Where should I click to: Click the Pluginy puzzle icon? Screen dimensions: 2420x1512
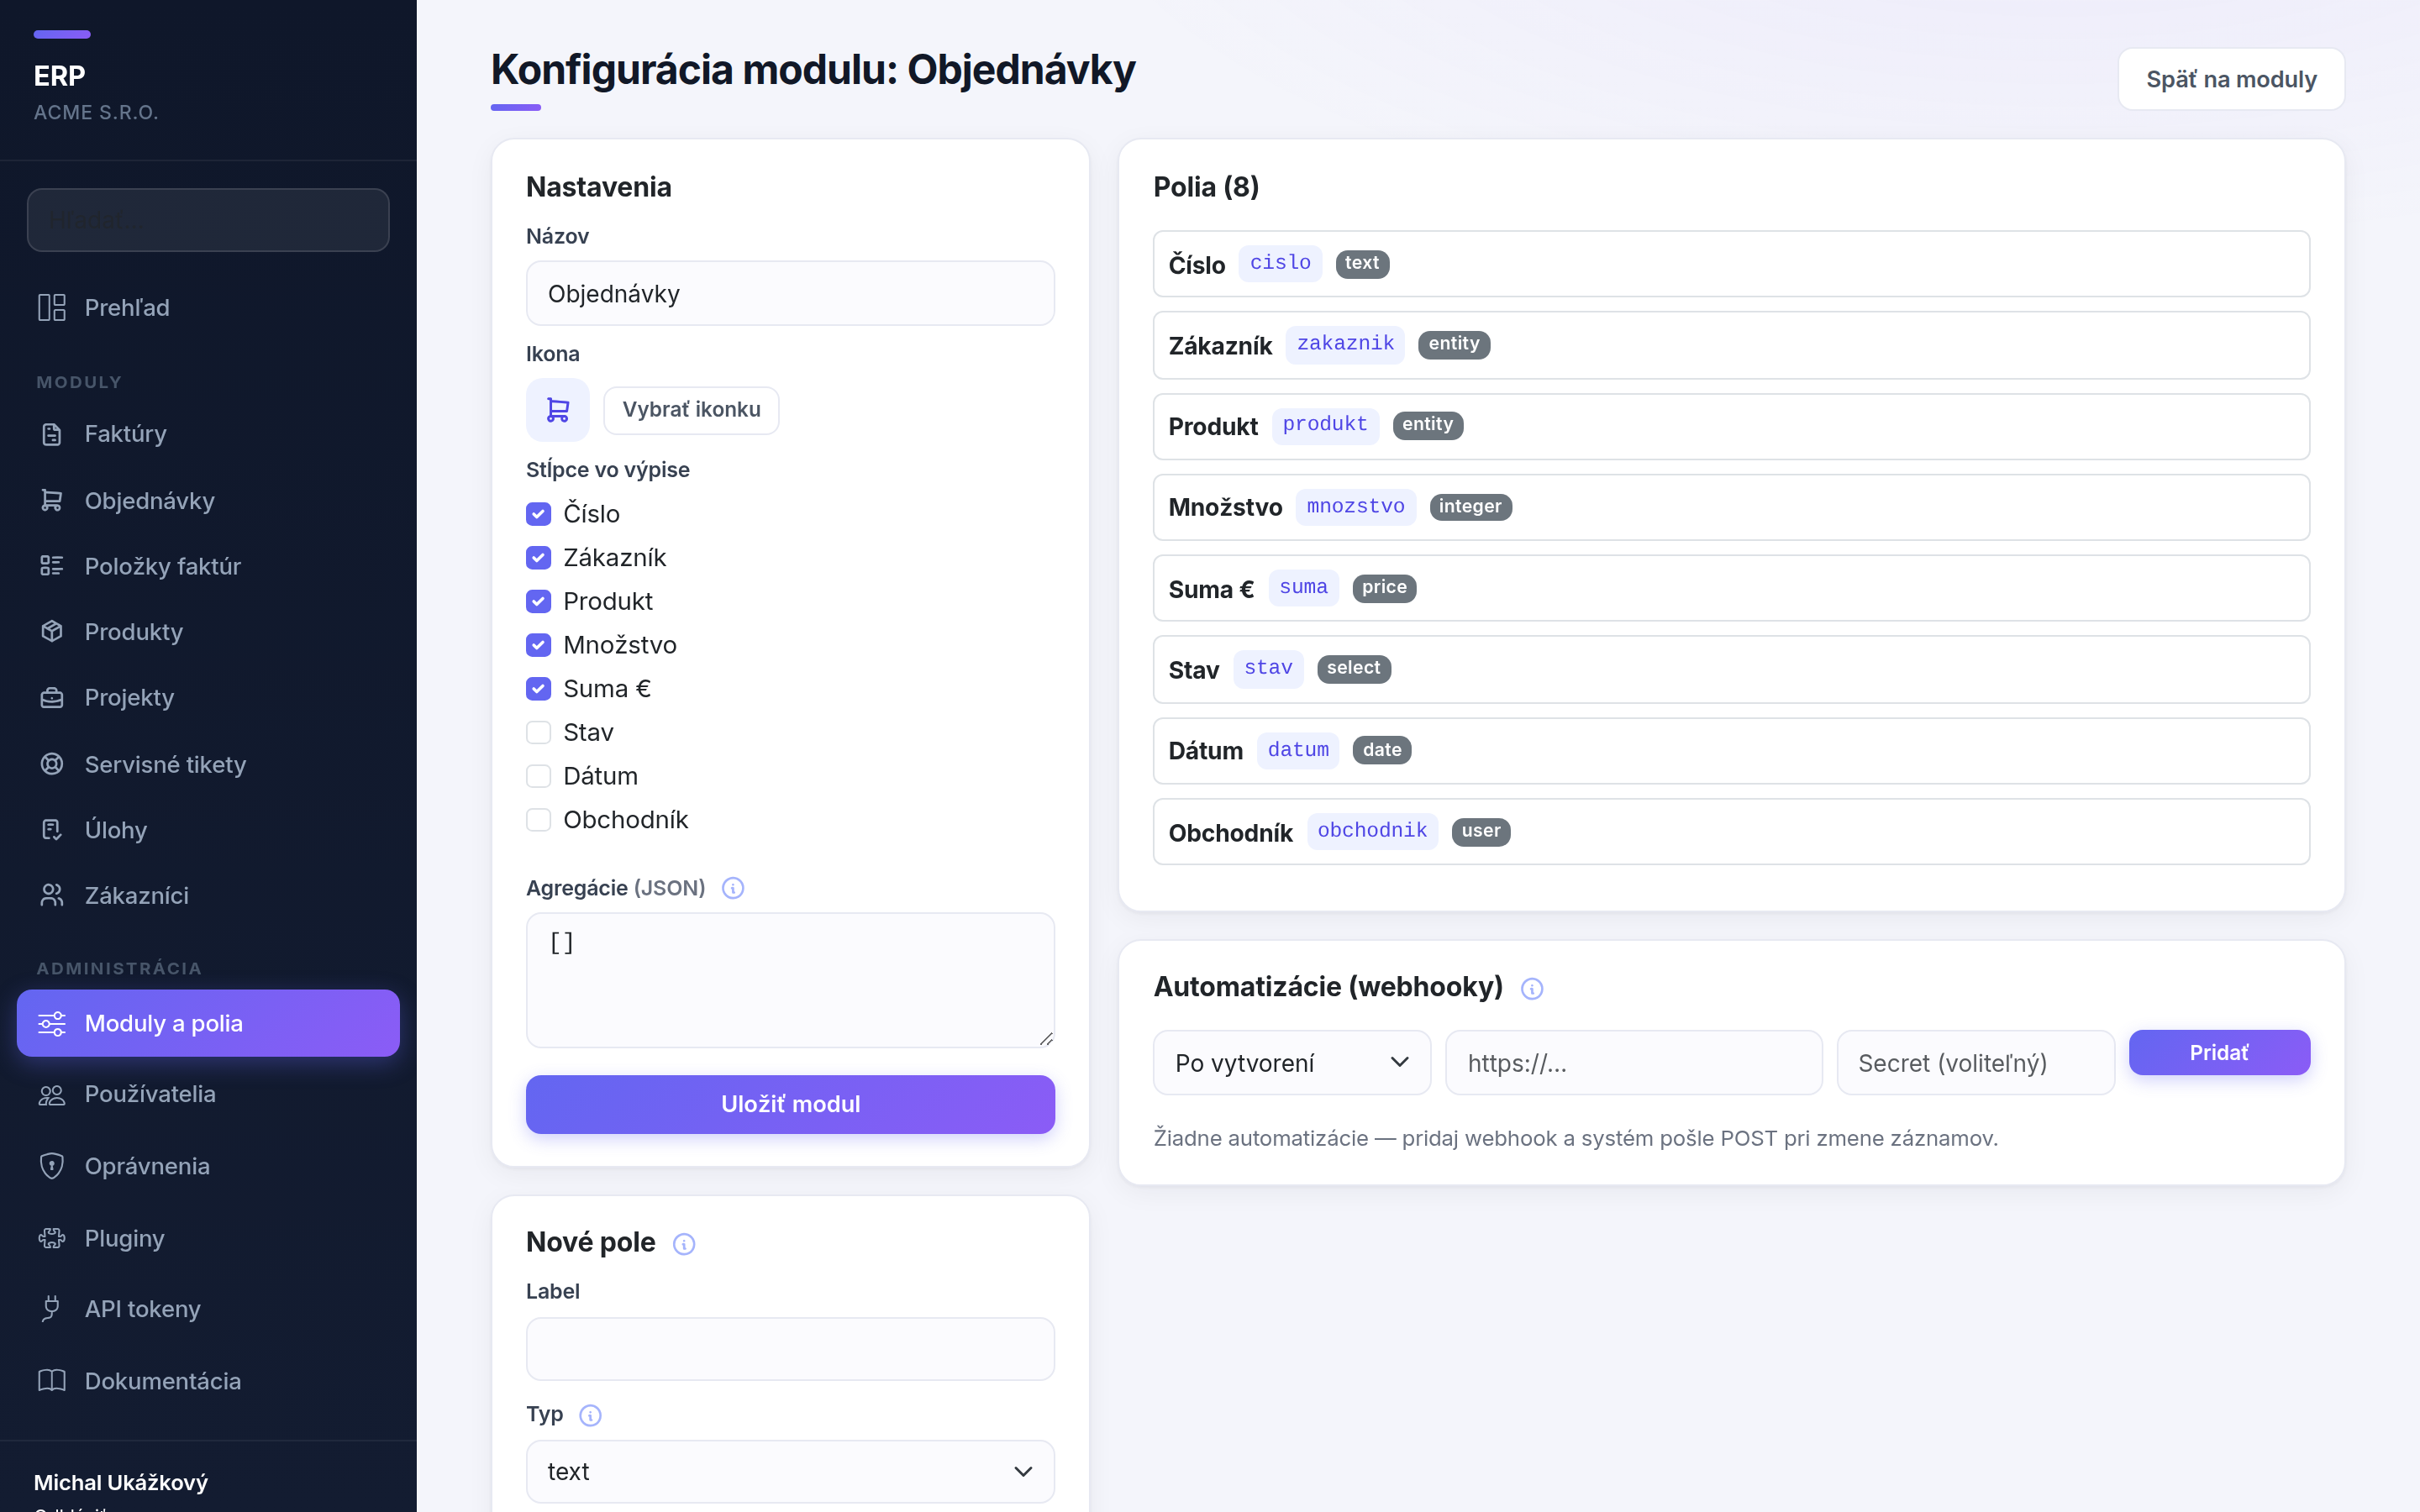52,1238
